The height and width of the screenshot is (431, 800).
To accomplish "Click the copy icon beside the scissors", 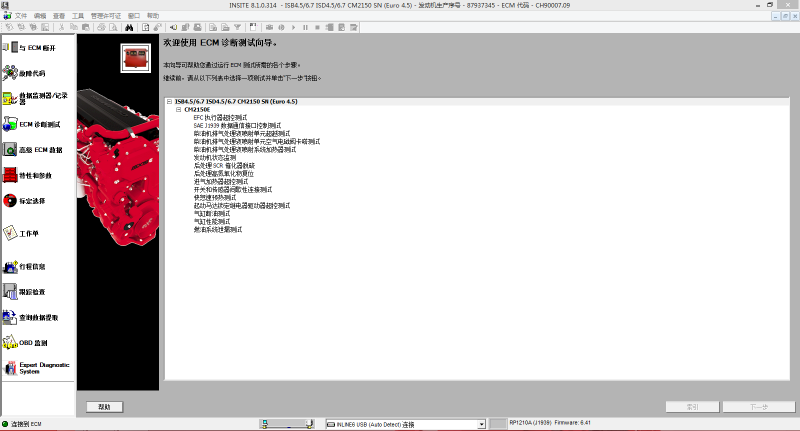I will point(73,27).
